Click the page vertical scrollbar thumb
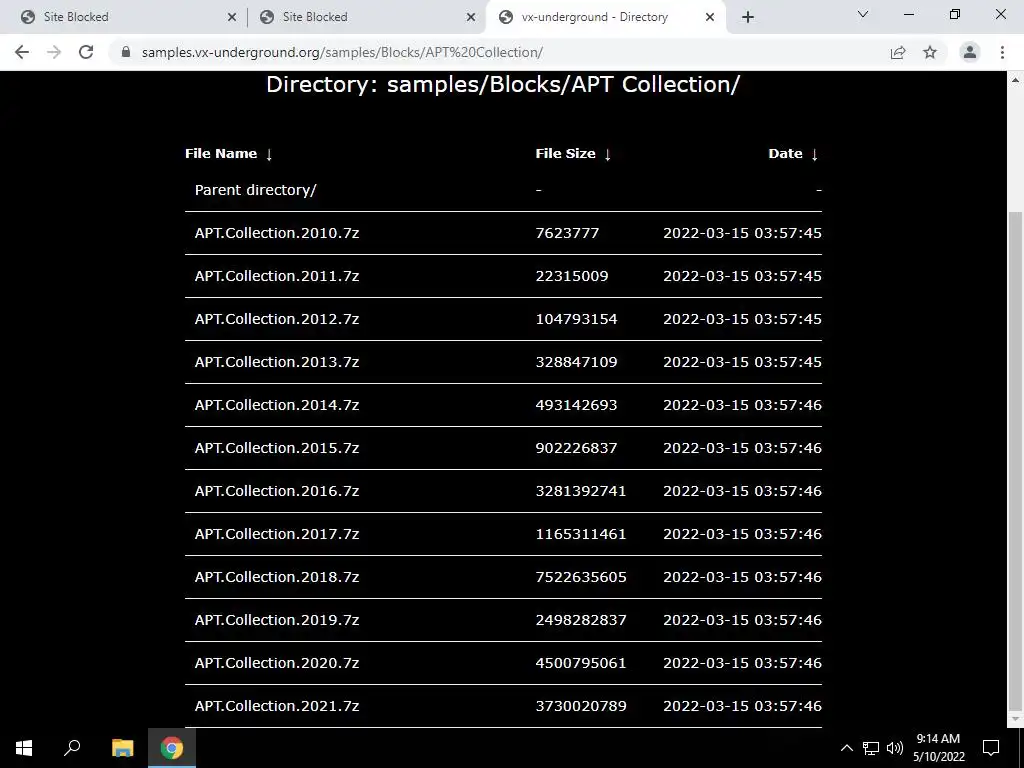This screenshot has width=1024, height=768. (1016, 460)
